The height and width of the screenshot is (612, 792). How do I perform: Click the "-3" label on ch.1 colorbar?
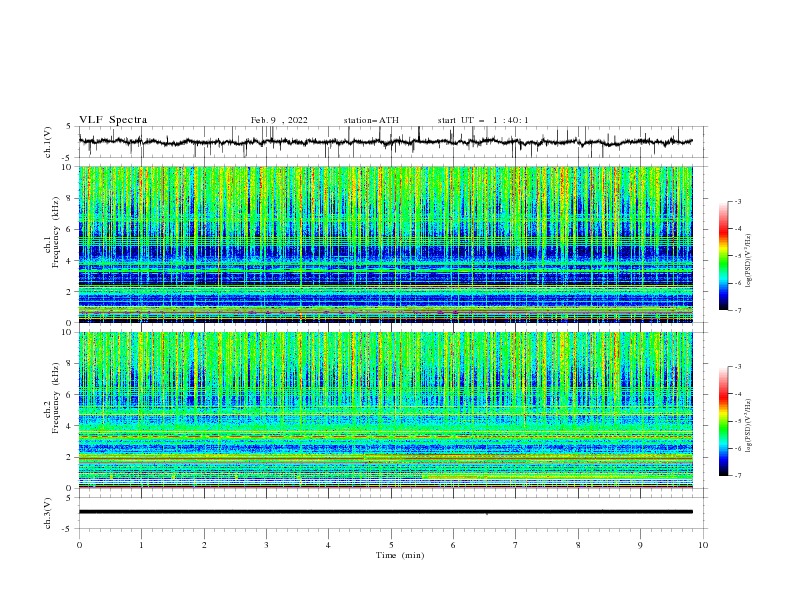click(x=738, y=201)
